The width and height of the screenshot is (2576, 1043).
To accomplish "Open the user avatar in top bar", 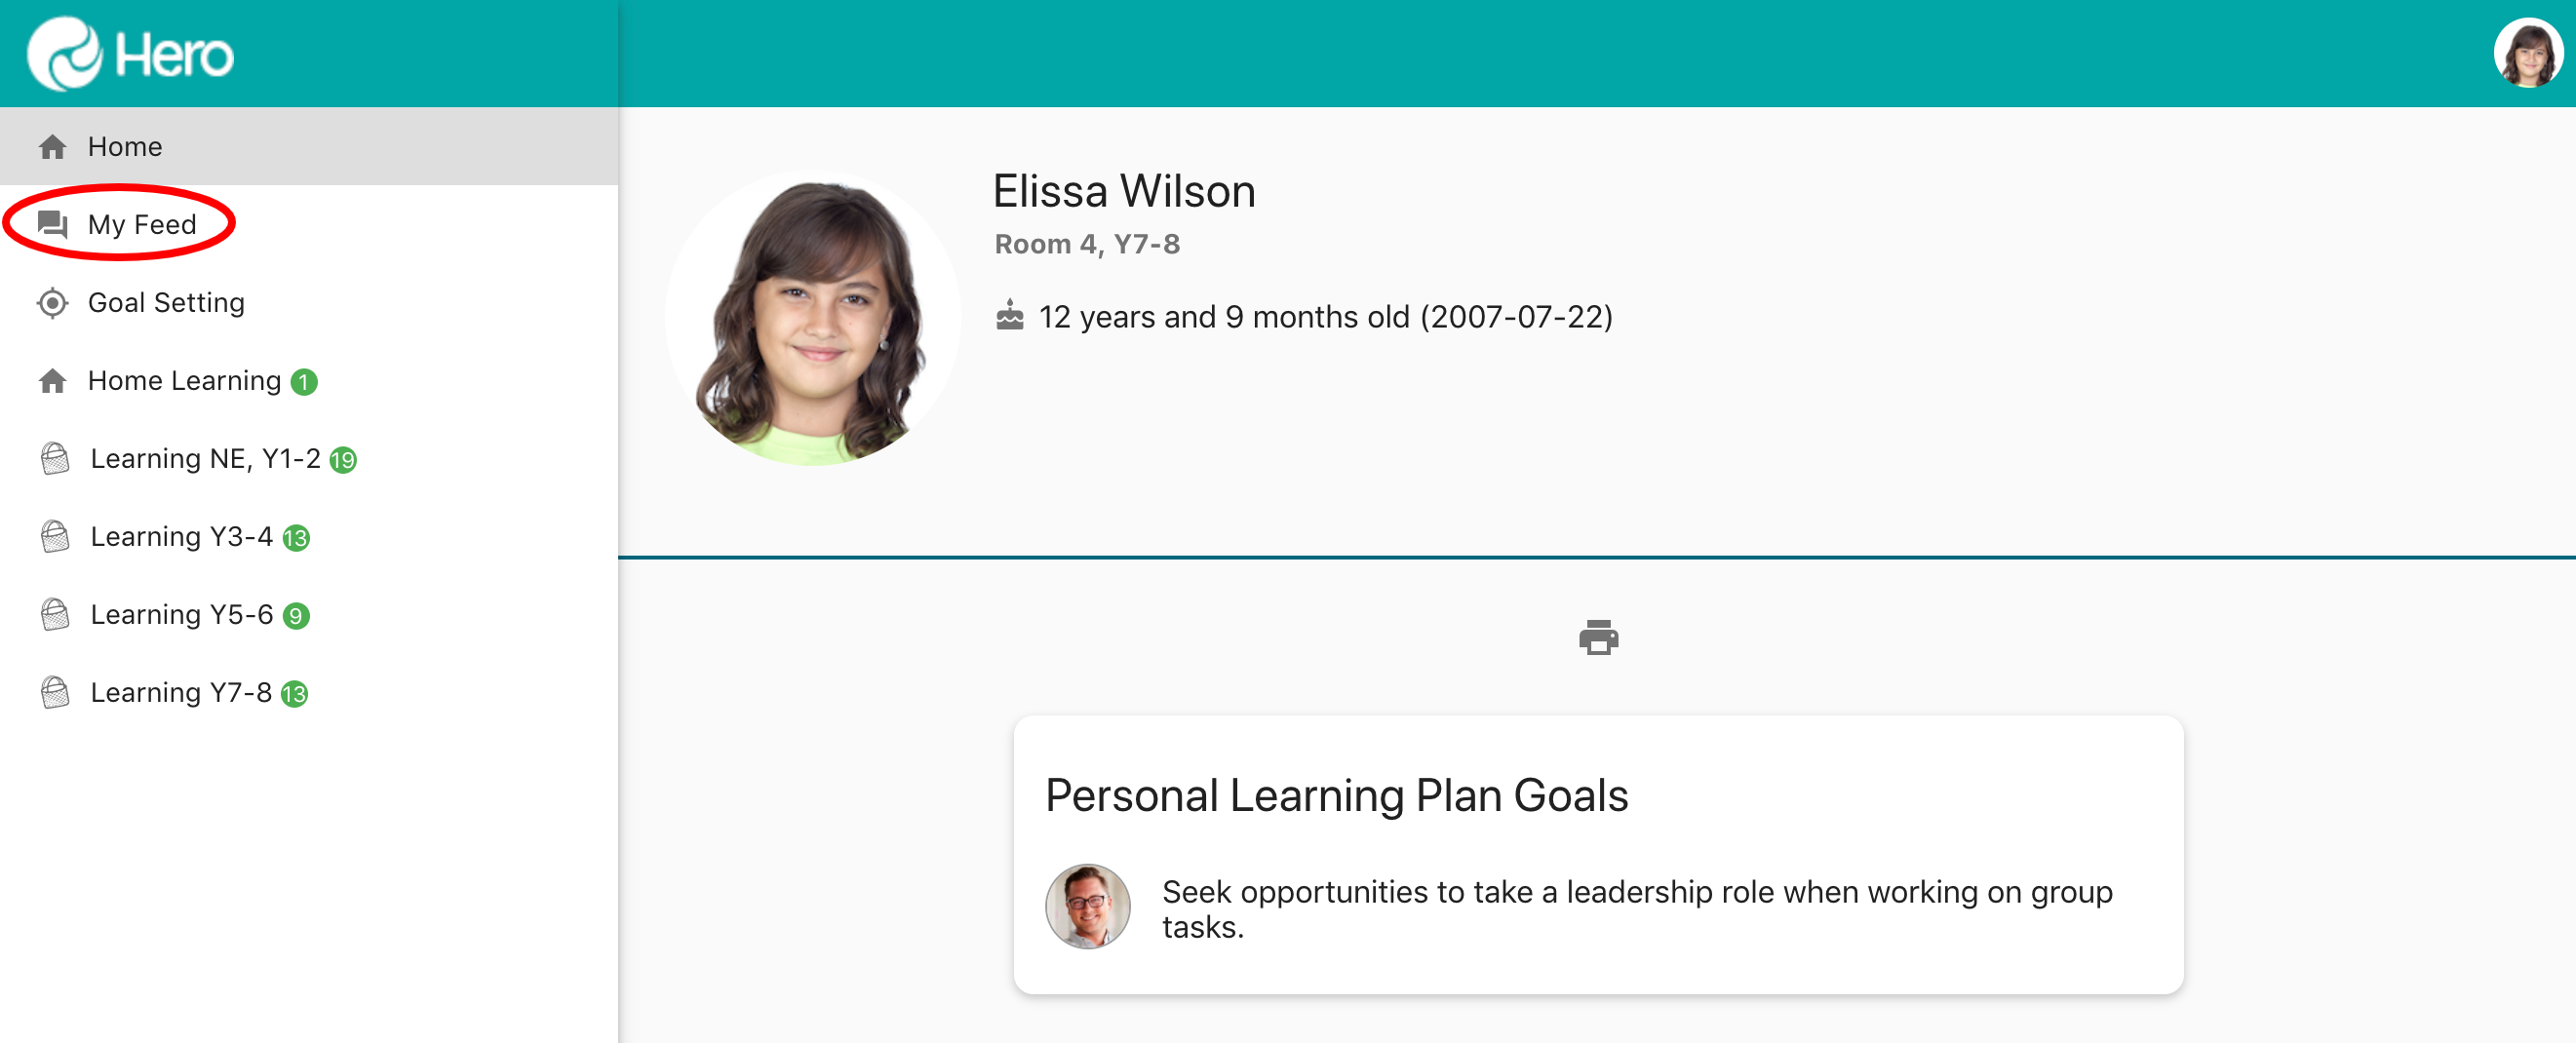I will [2526, 54].
